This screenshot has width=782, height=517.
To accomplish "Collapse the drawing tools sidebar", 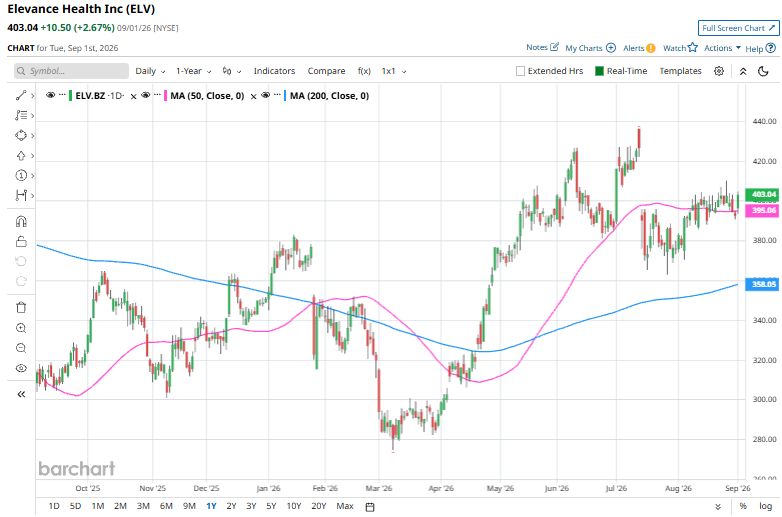I will point(21,394).
